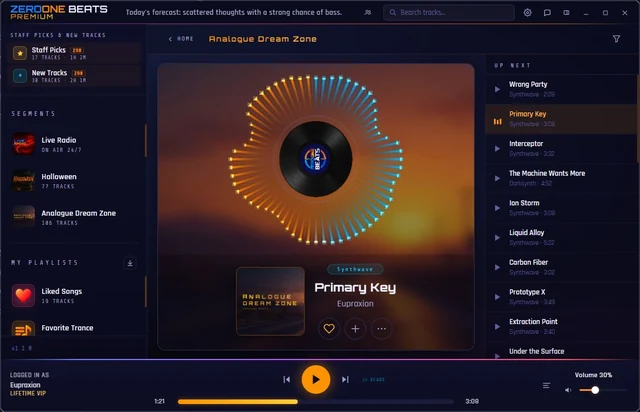Image resolution: width=640 pixels, height=412 pixels.
Task: Click the Analogue Dream Zone page title
Action: tap(262, 39)
